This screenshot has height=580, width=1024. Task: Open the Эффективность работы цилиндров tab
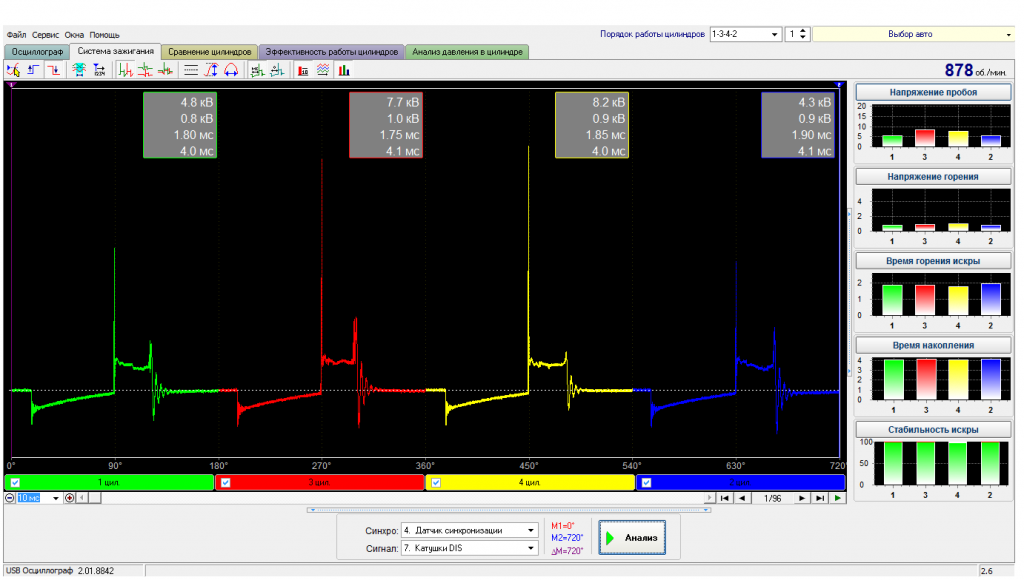tap(332, 52)
